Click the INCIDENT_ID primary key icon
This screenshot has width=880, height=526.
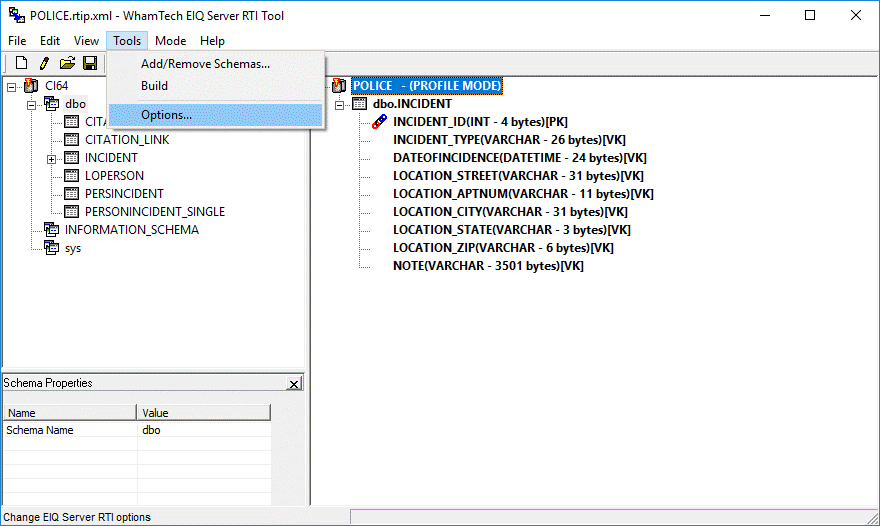click(x=379, y=122)
